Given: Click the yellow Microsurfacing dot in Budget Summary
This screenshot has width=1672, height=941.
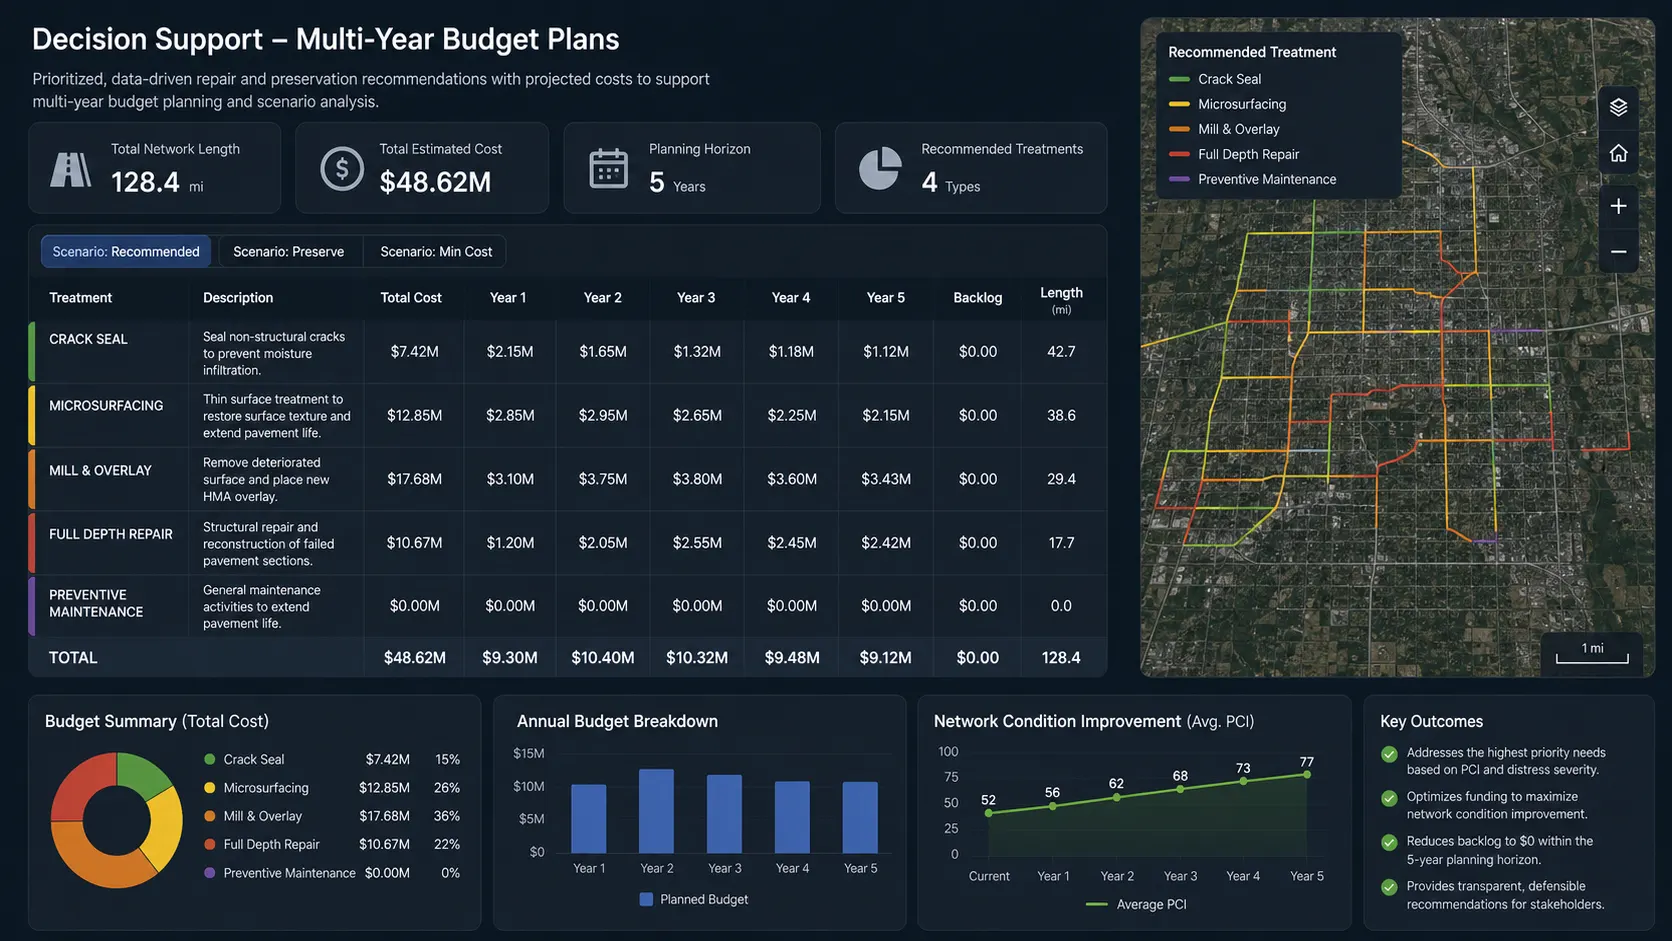Looking at the screenshot, I should pyautogui.click(x=210, y=788).
